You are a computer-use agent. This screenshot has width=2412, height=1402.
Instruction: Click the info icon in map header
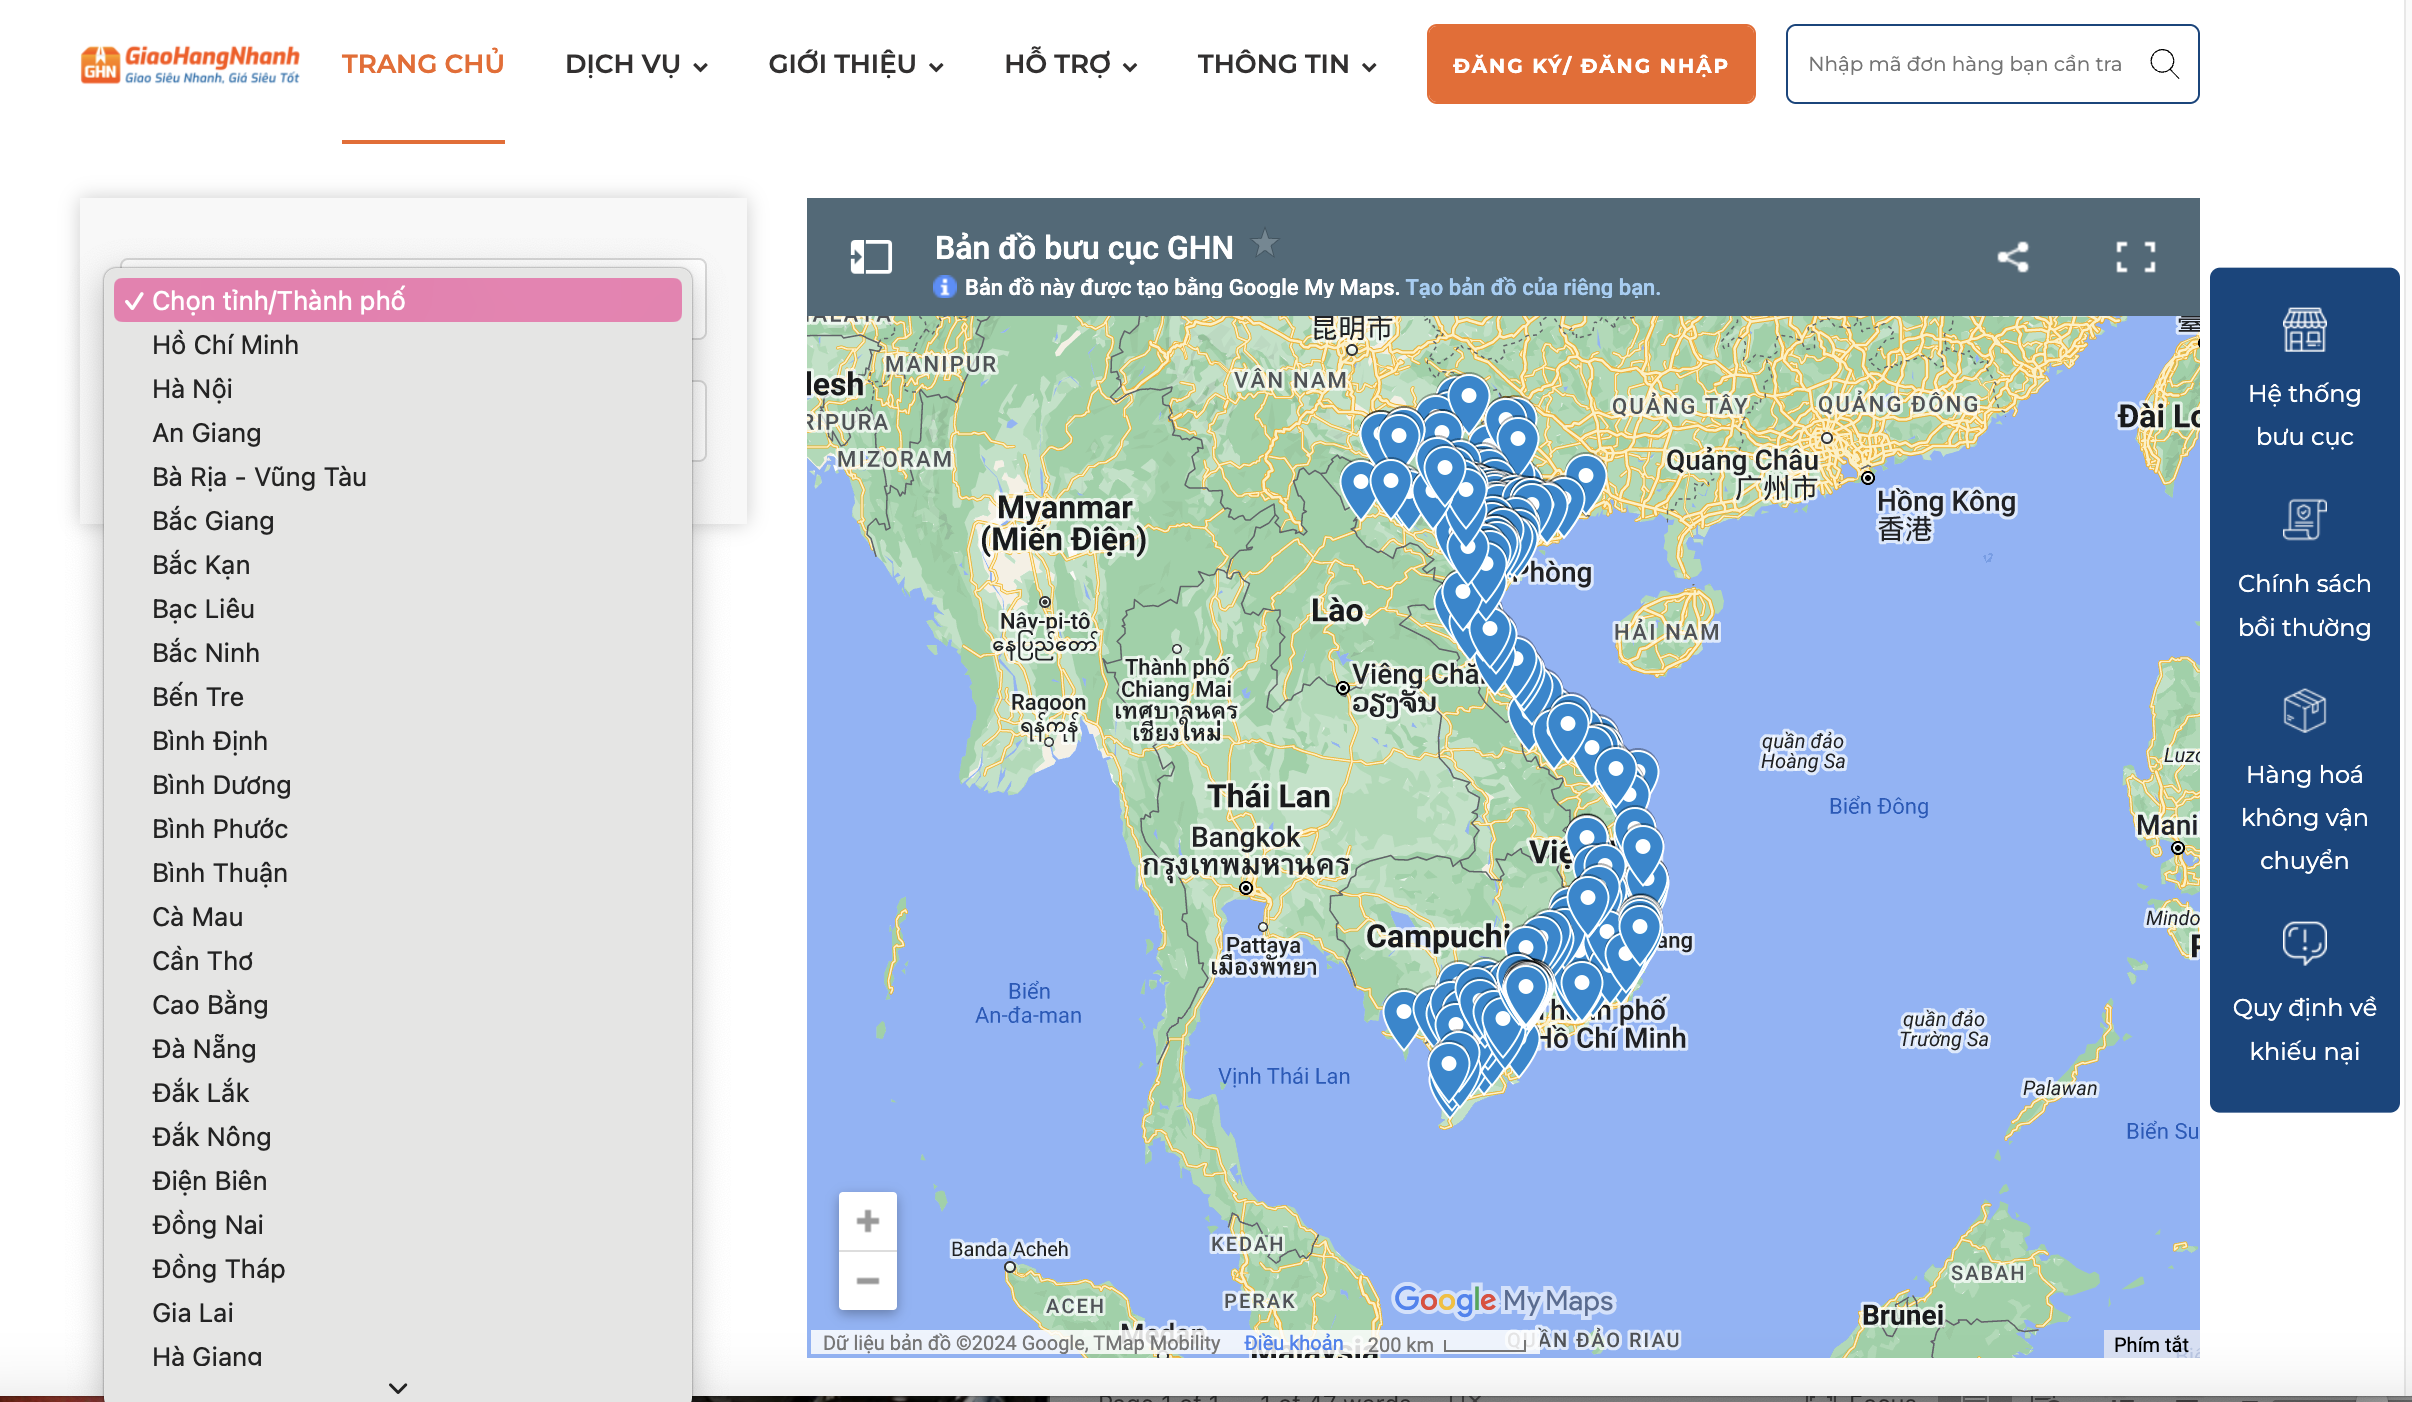(x=944, y=287)
